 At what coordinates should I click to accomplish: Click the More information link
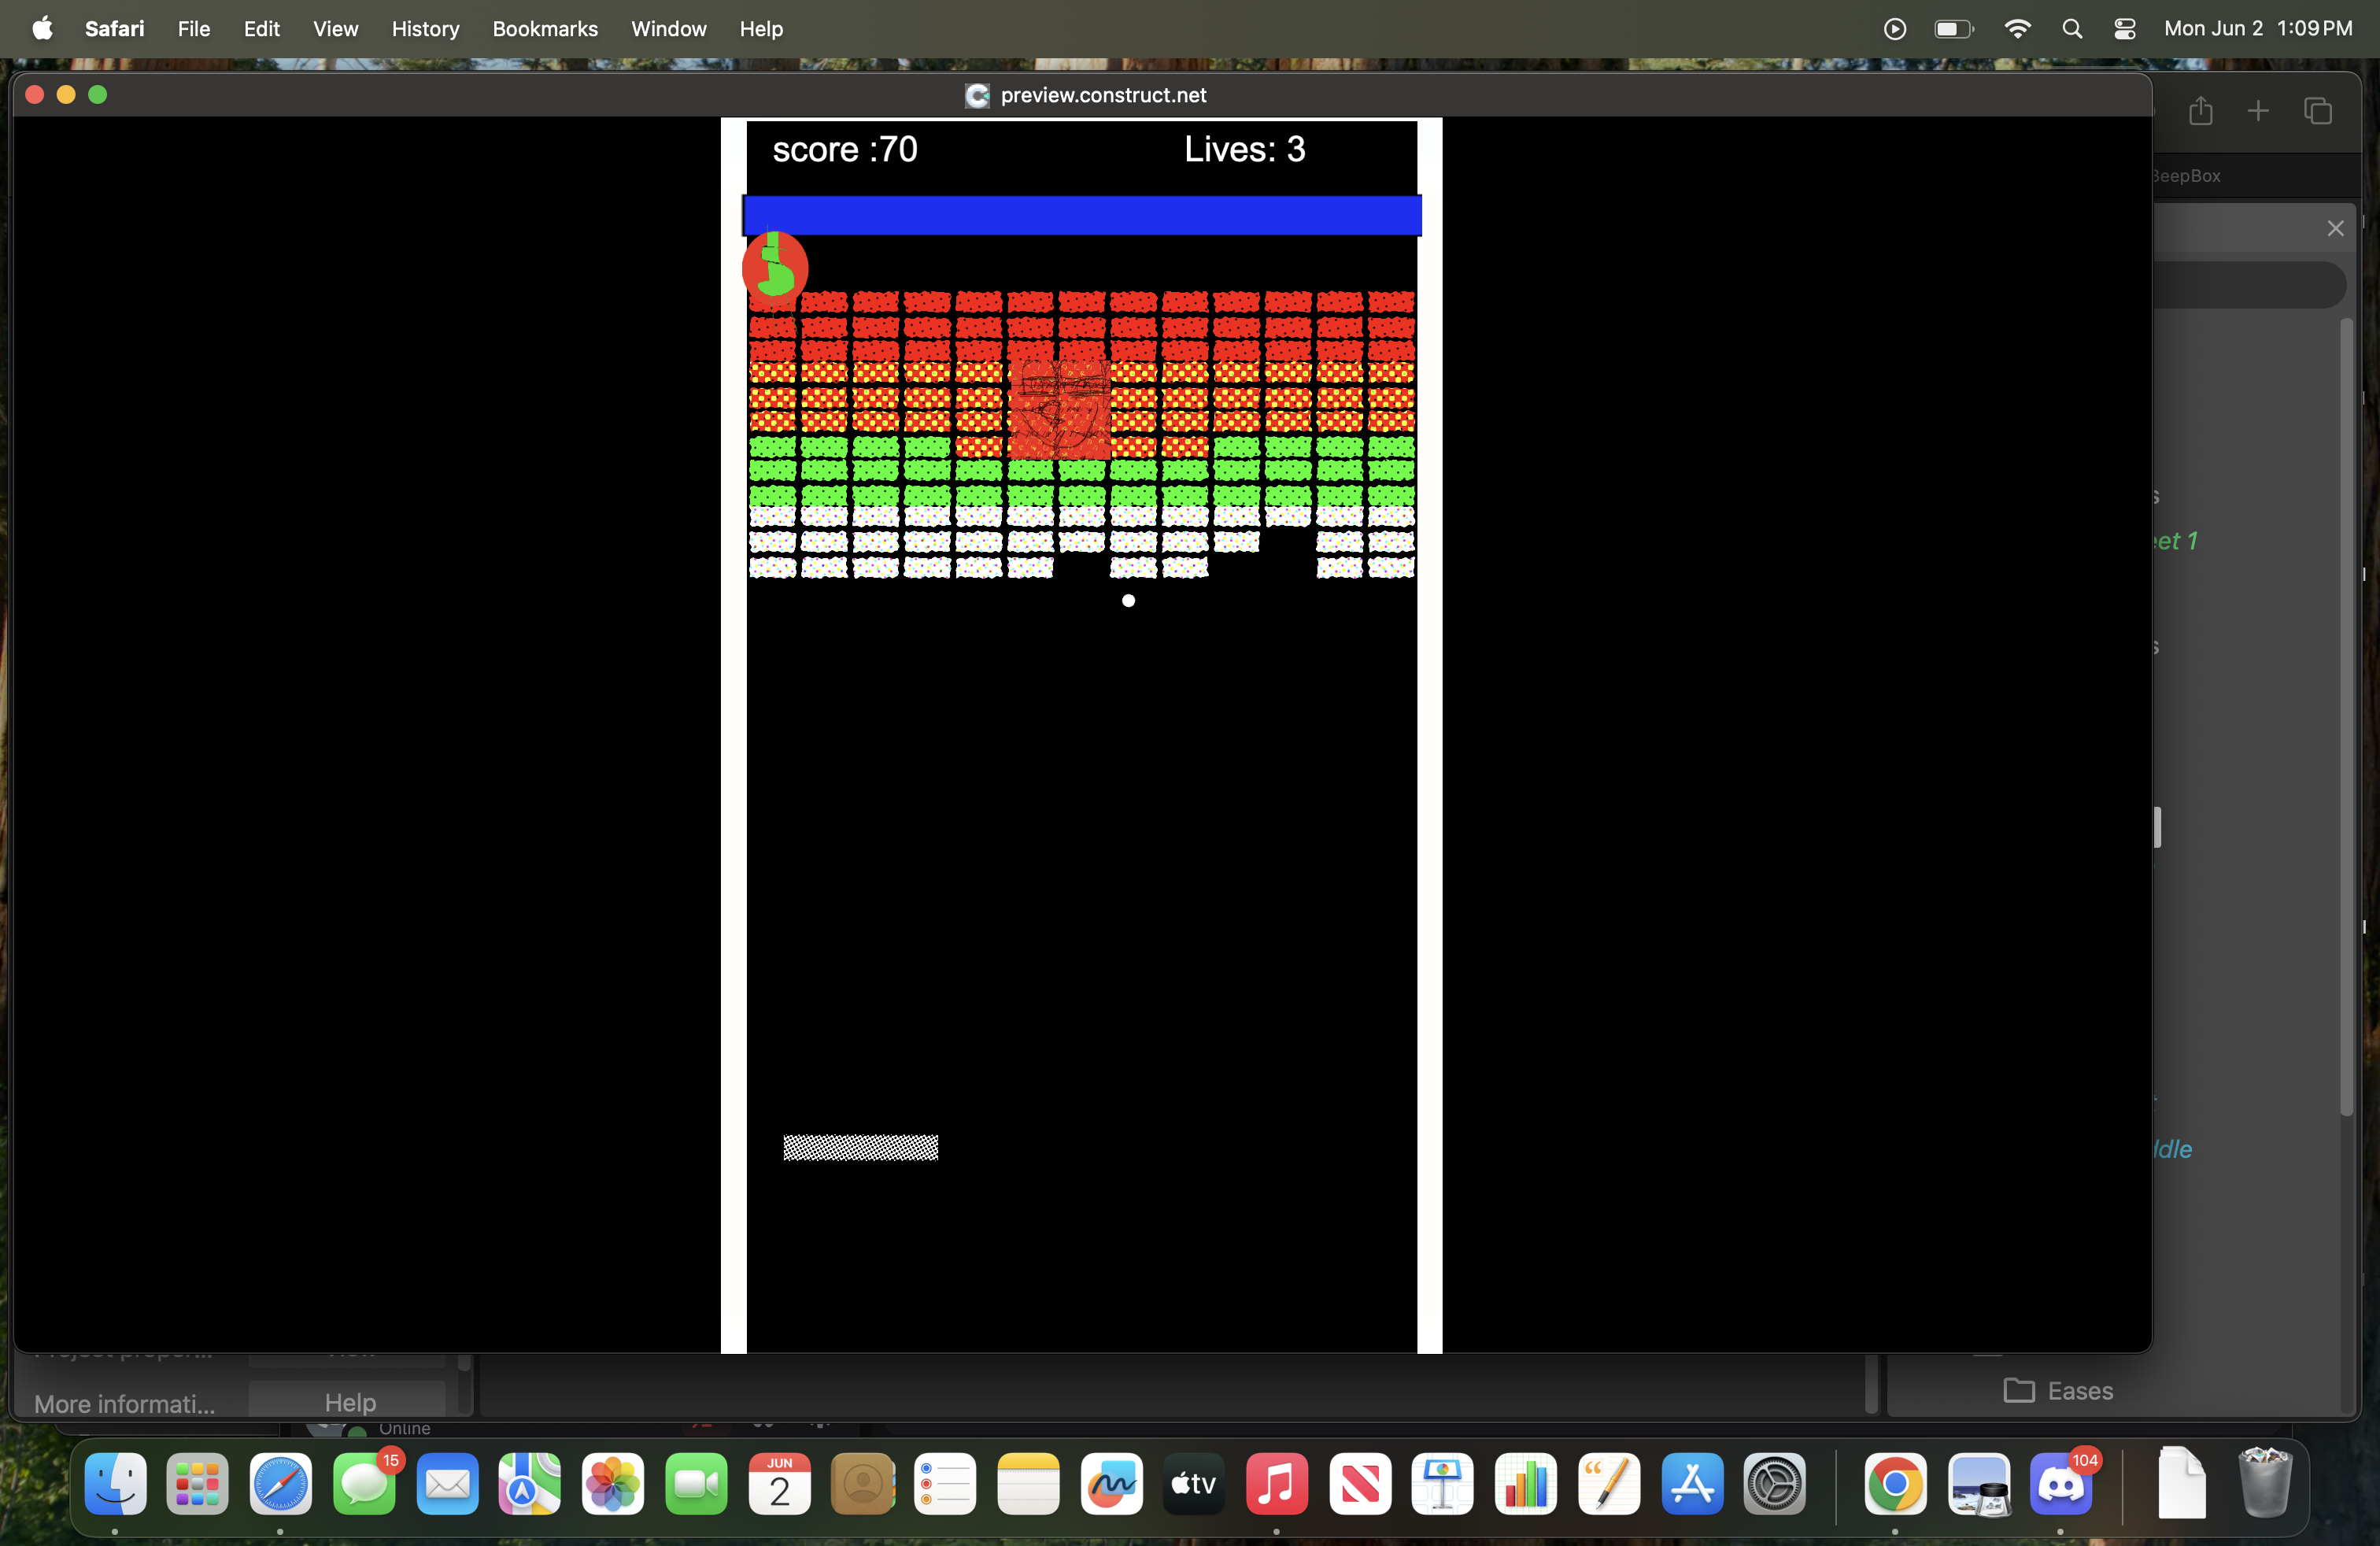[x=125, y=1404]
